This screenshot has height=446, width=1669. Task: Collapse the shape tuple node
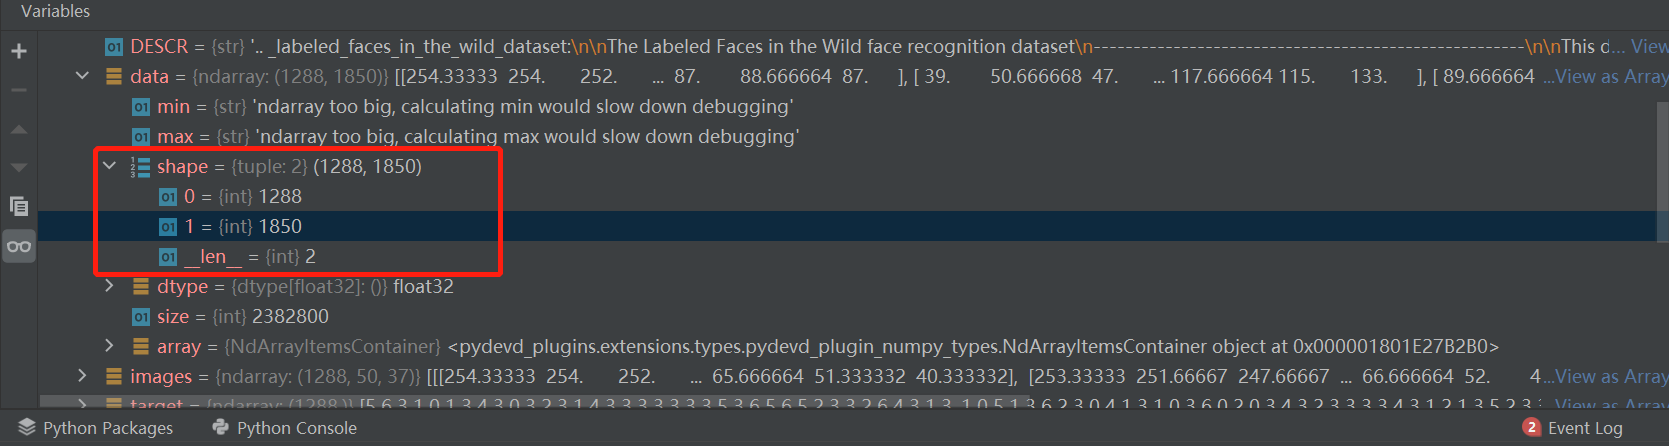click(x=110, y=166)
